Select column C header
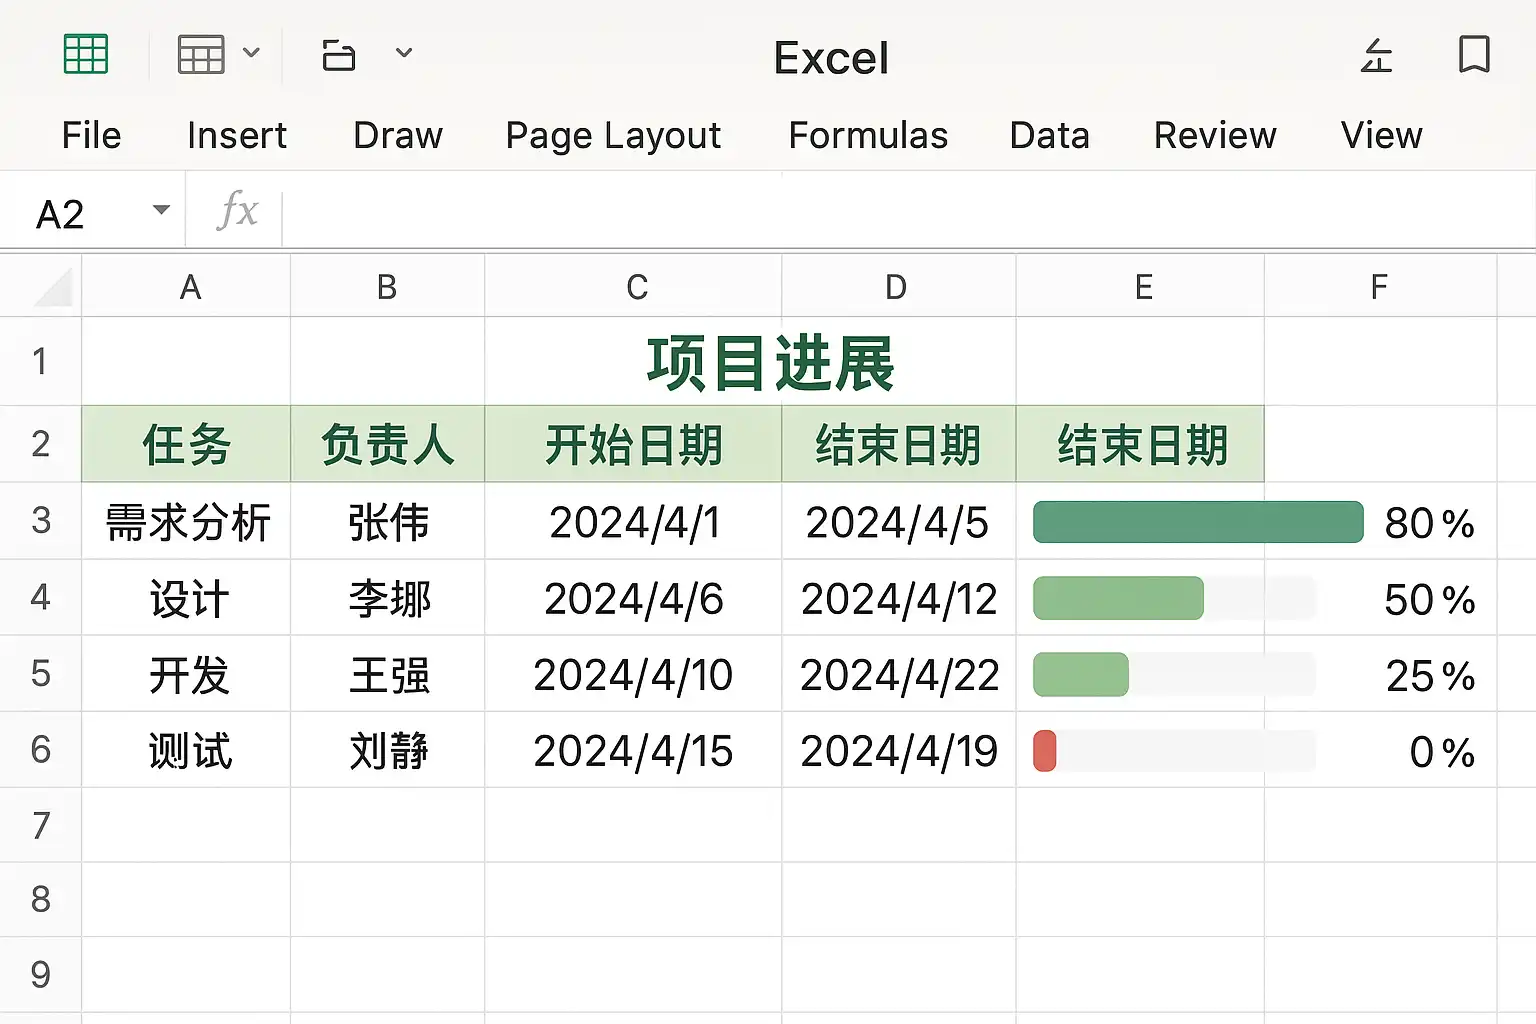 point(634,287)
